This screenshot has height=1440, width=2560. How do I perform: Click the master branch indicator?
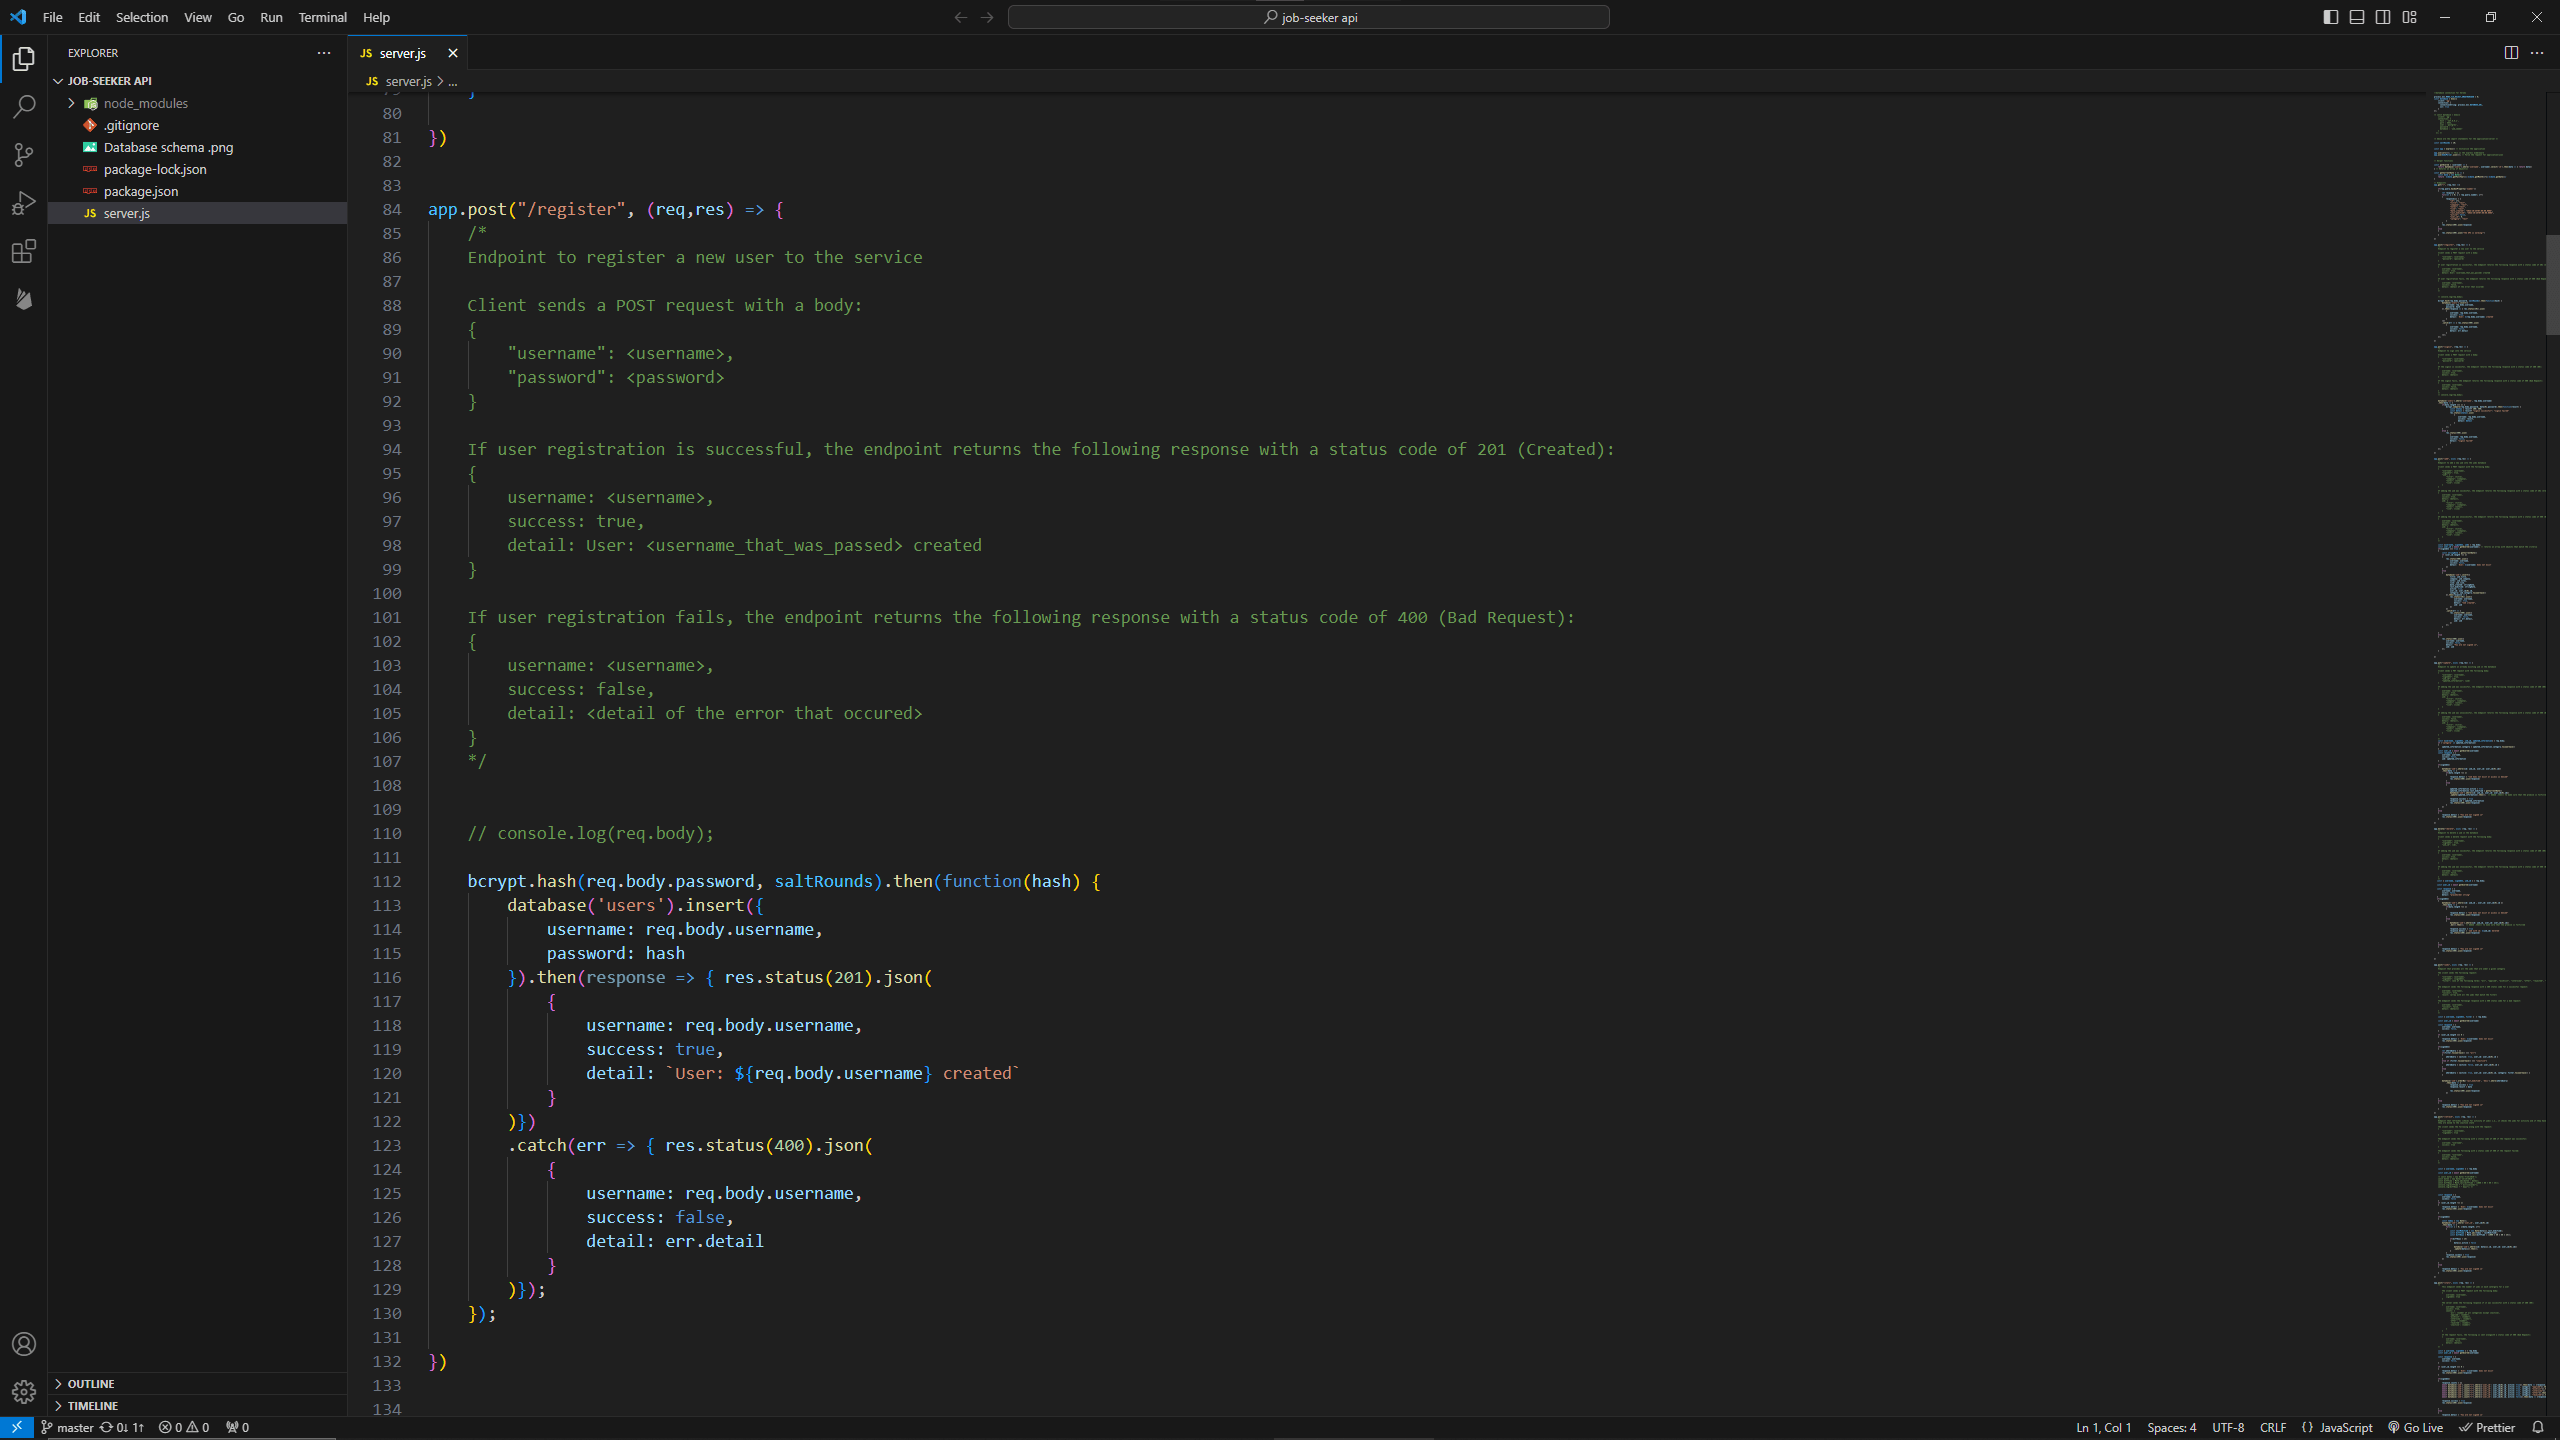pyautogui.click(x=67, y=1427)
